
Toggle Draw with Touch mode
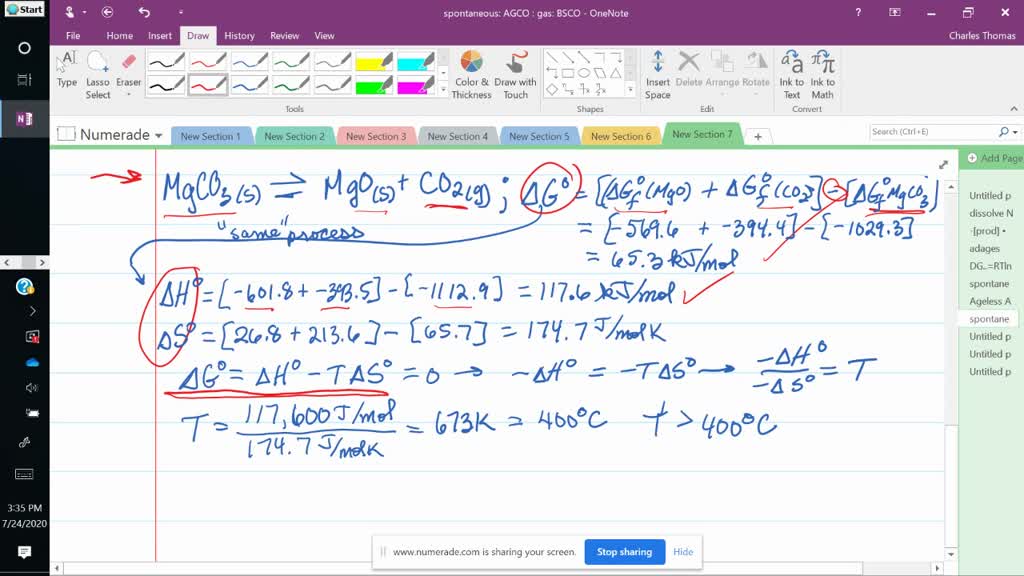[515, 75]
